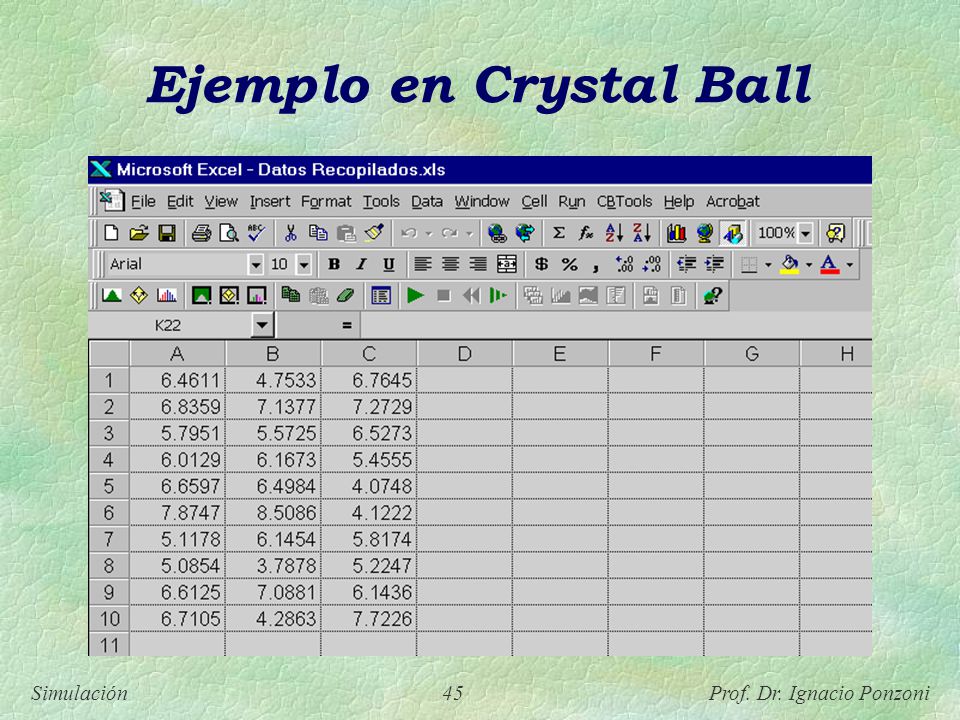Run the ABC spelling check
The image size is (960, 720).
(257, 233)
